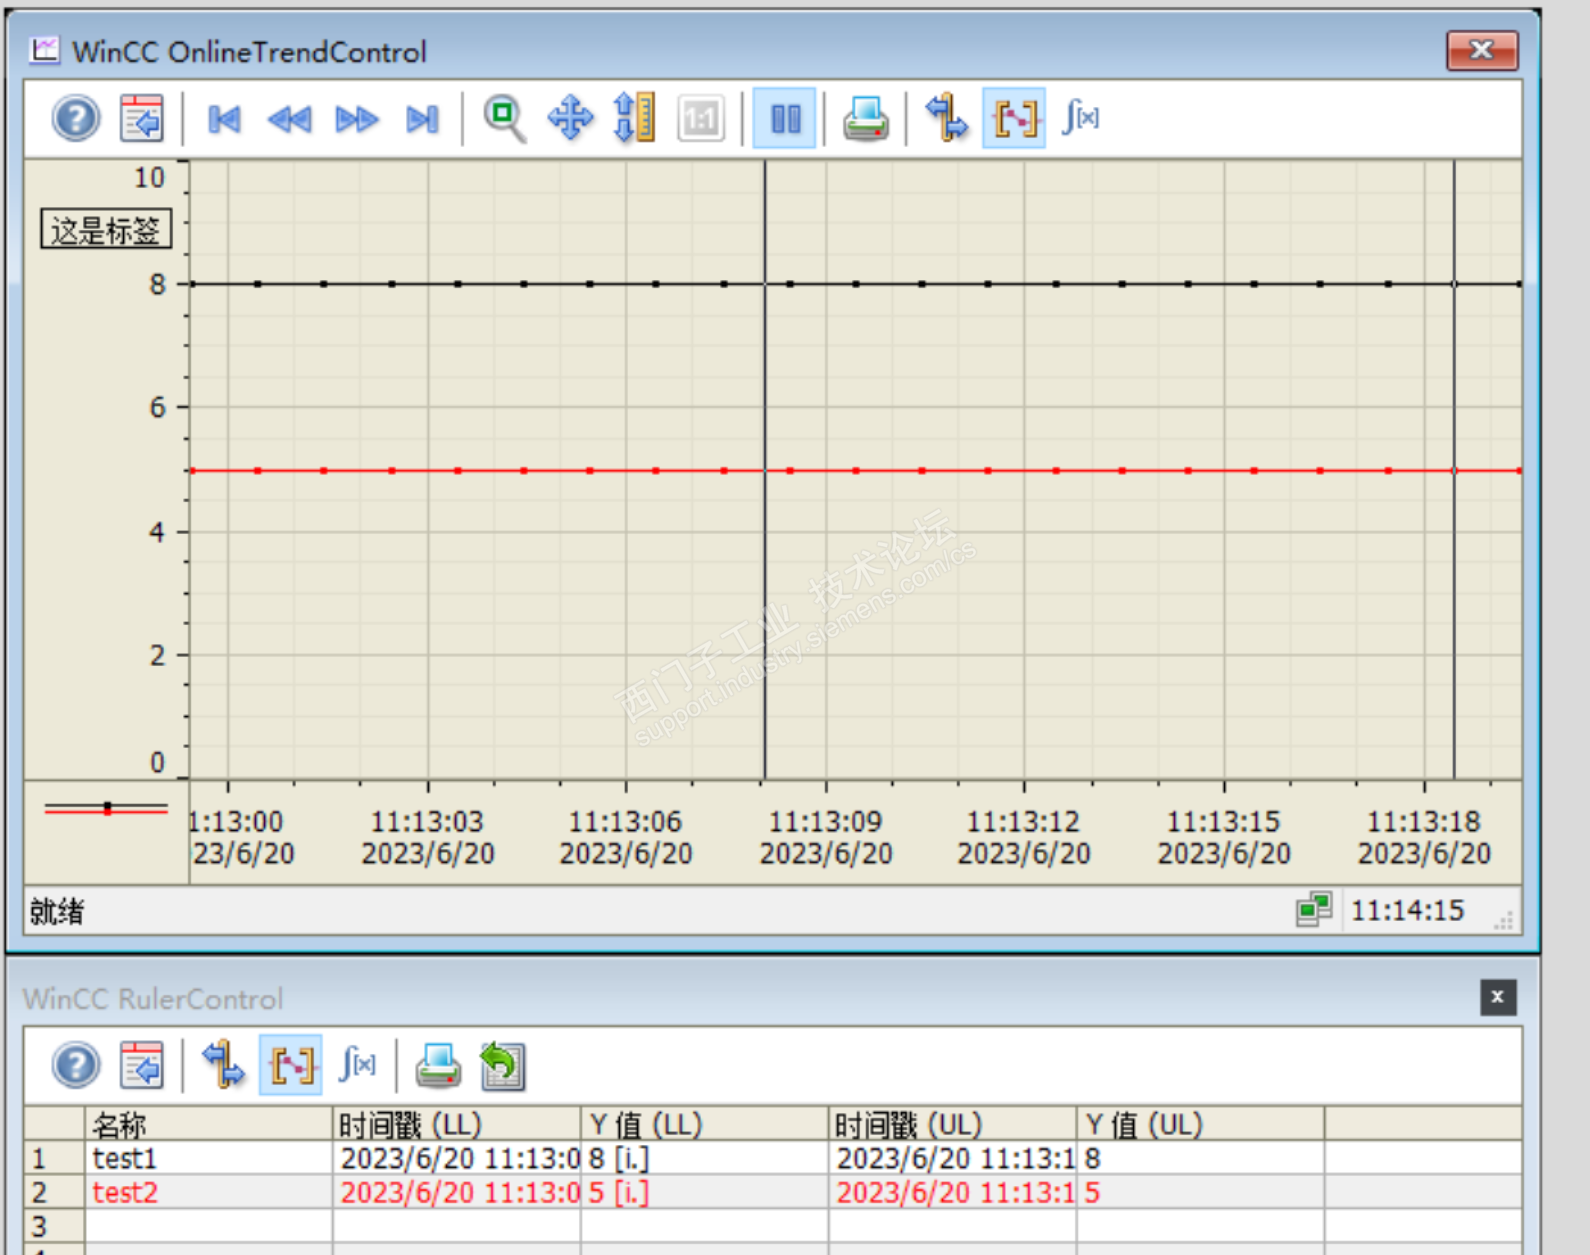Open the trend control configuration dialog
Screen dimensions: 1590x1255
pos(142,119)
